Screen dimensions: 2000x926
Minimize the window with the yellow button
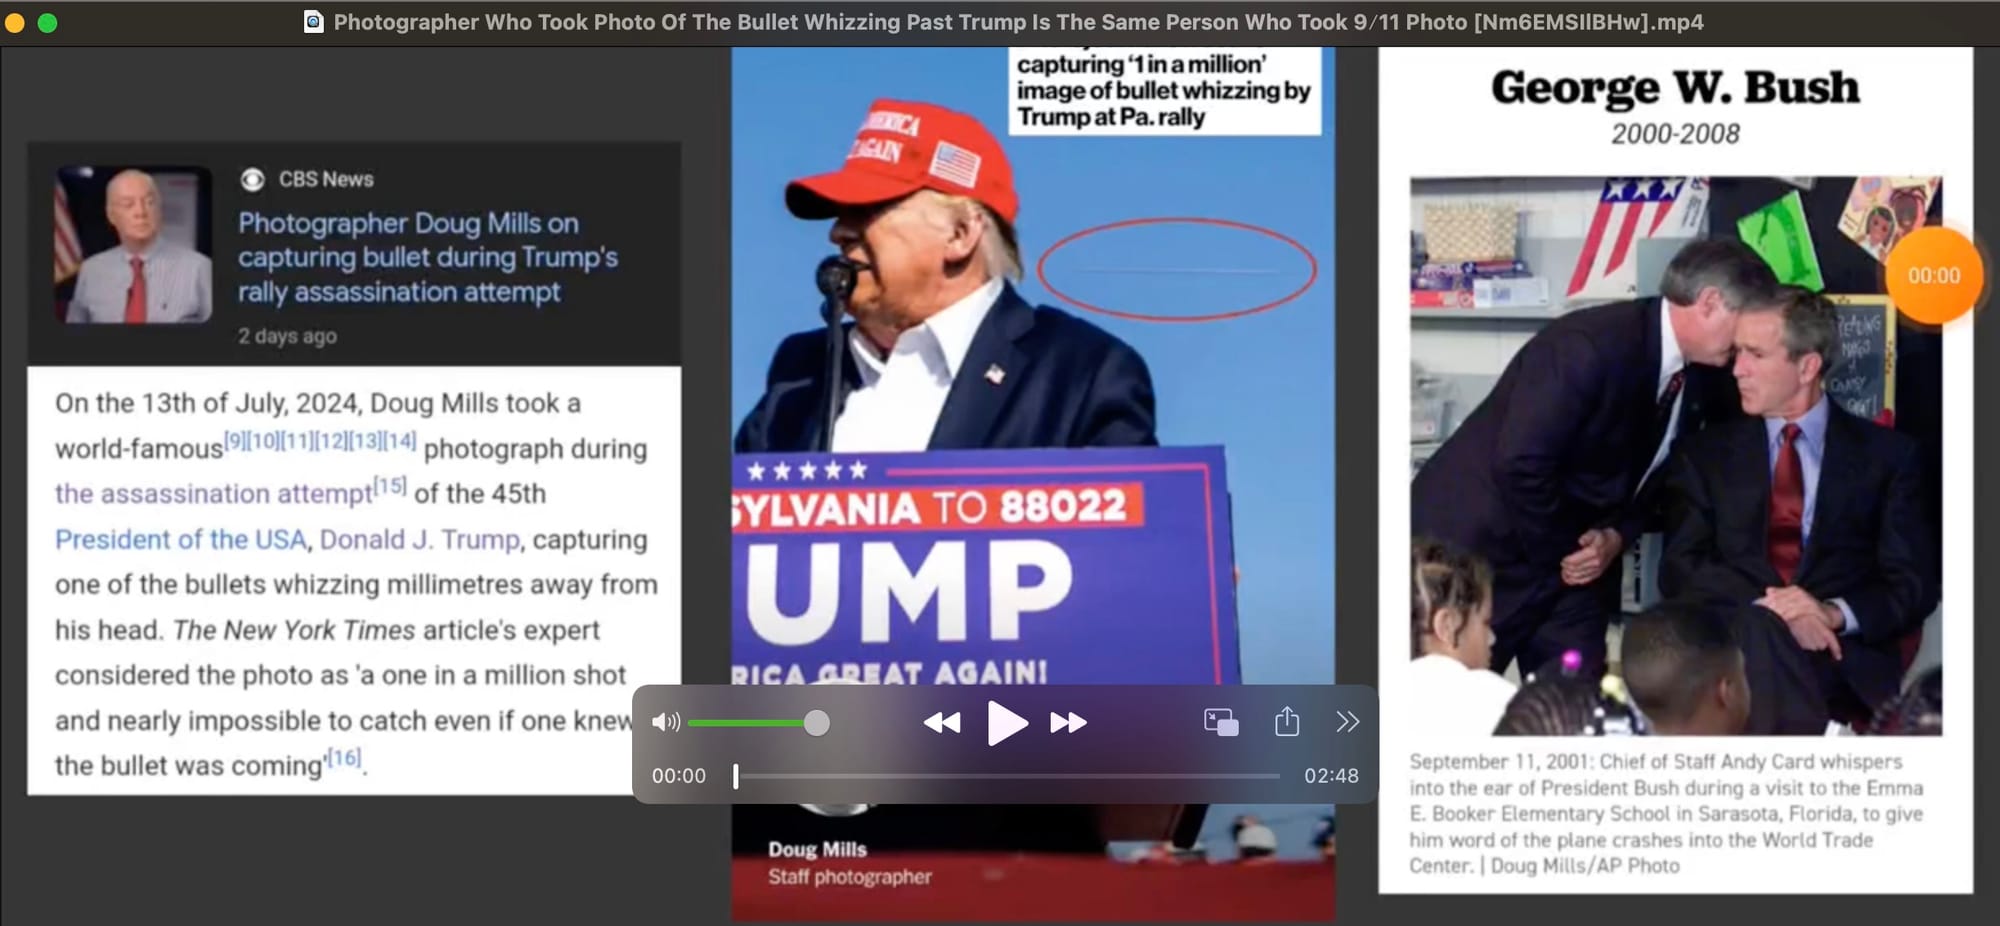[x=15, y=22]
